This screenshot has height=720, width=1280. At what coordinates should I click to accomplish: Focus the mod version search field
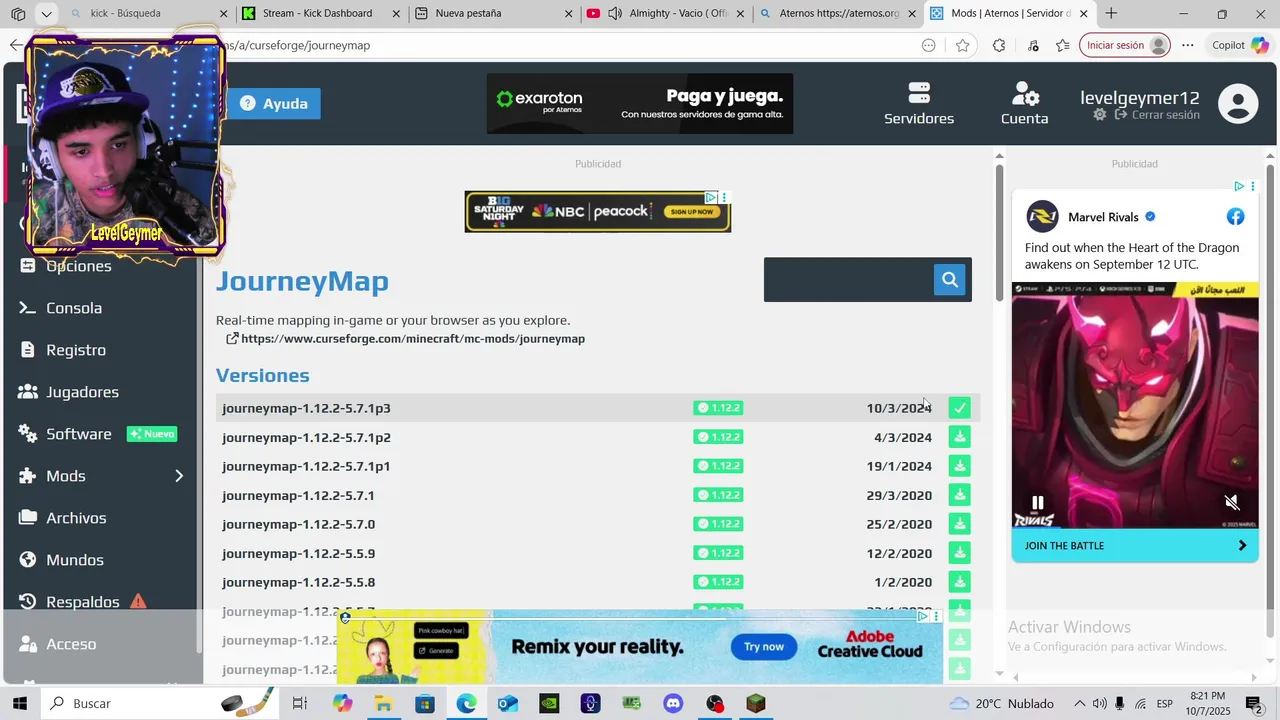[849, 280]
